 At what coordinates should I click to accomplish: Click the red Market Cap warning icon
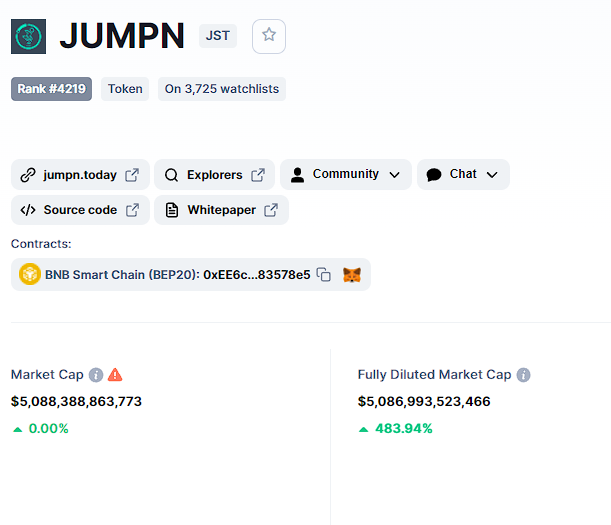click(x=115, y=375)
